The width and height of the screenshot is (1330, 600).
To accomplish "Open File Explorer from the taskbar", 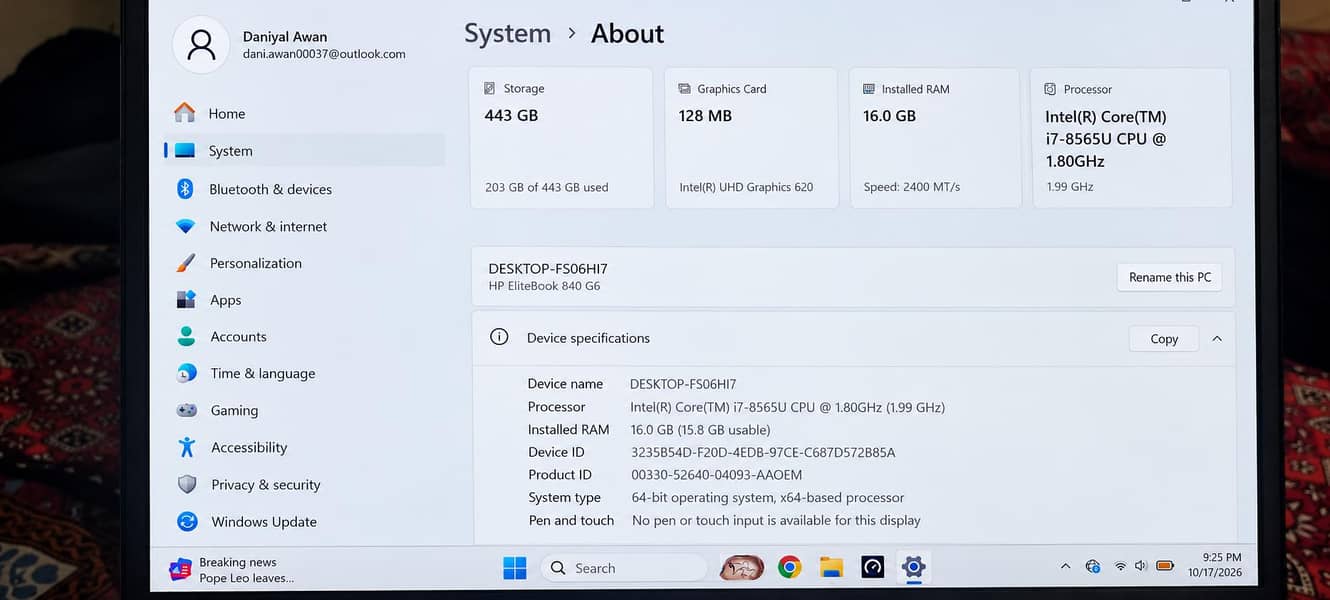I will coord(831,568).
